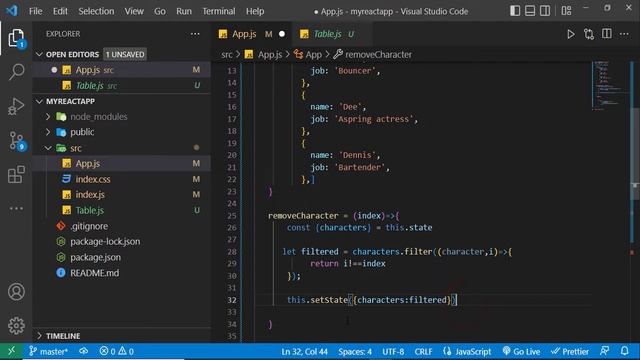Open the View menu

pyautogui.click(x=134, y=11)
